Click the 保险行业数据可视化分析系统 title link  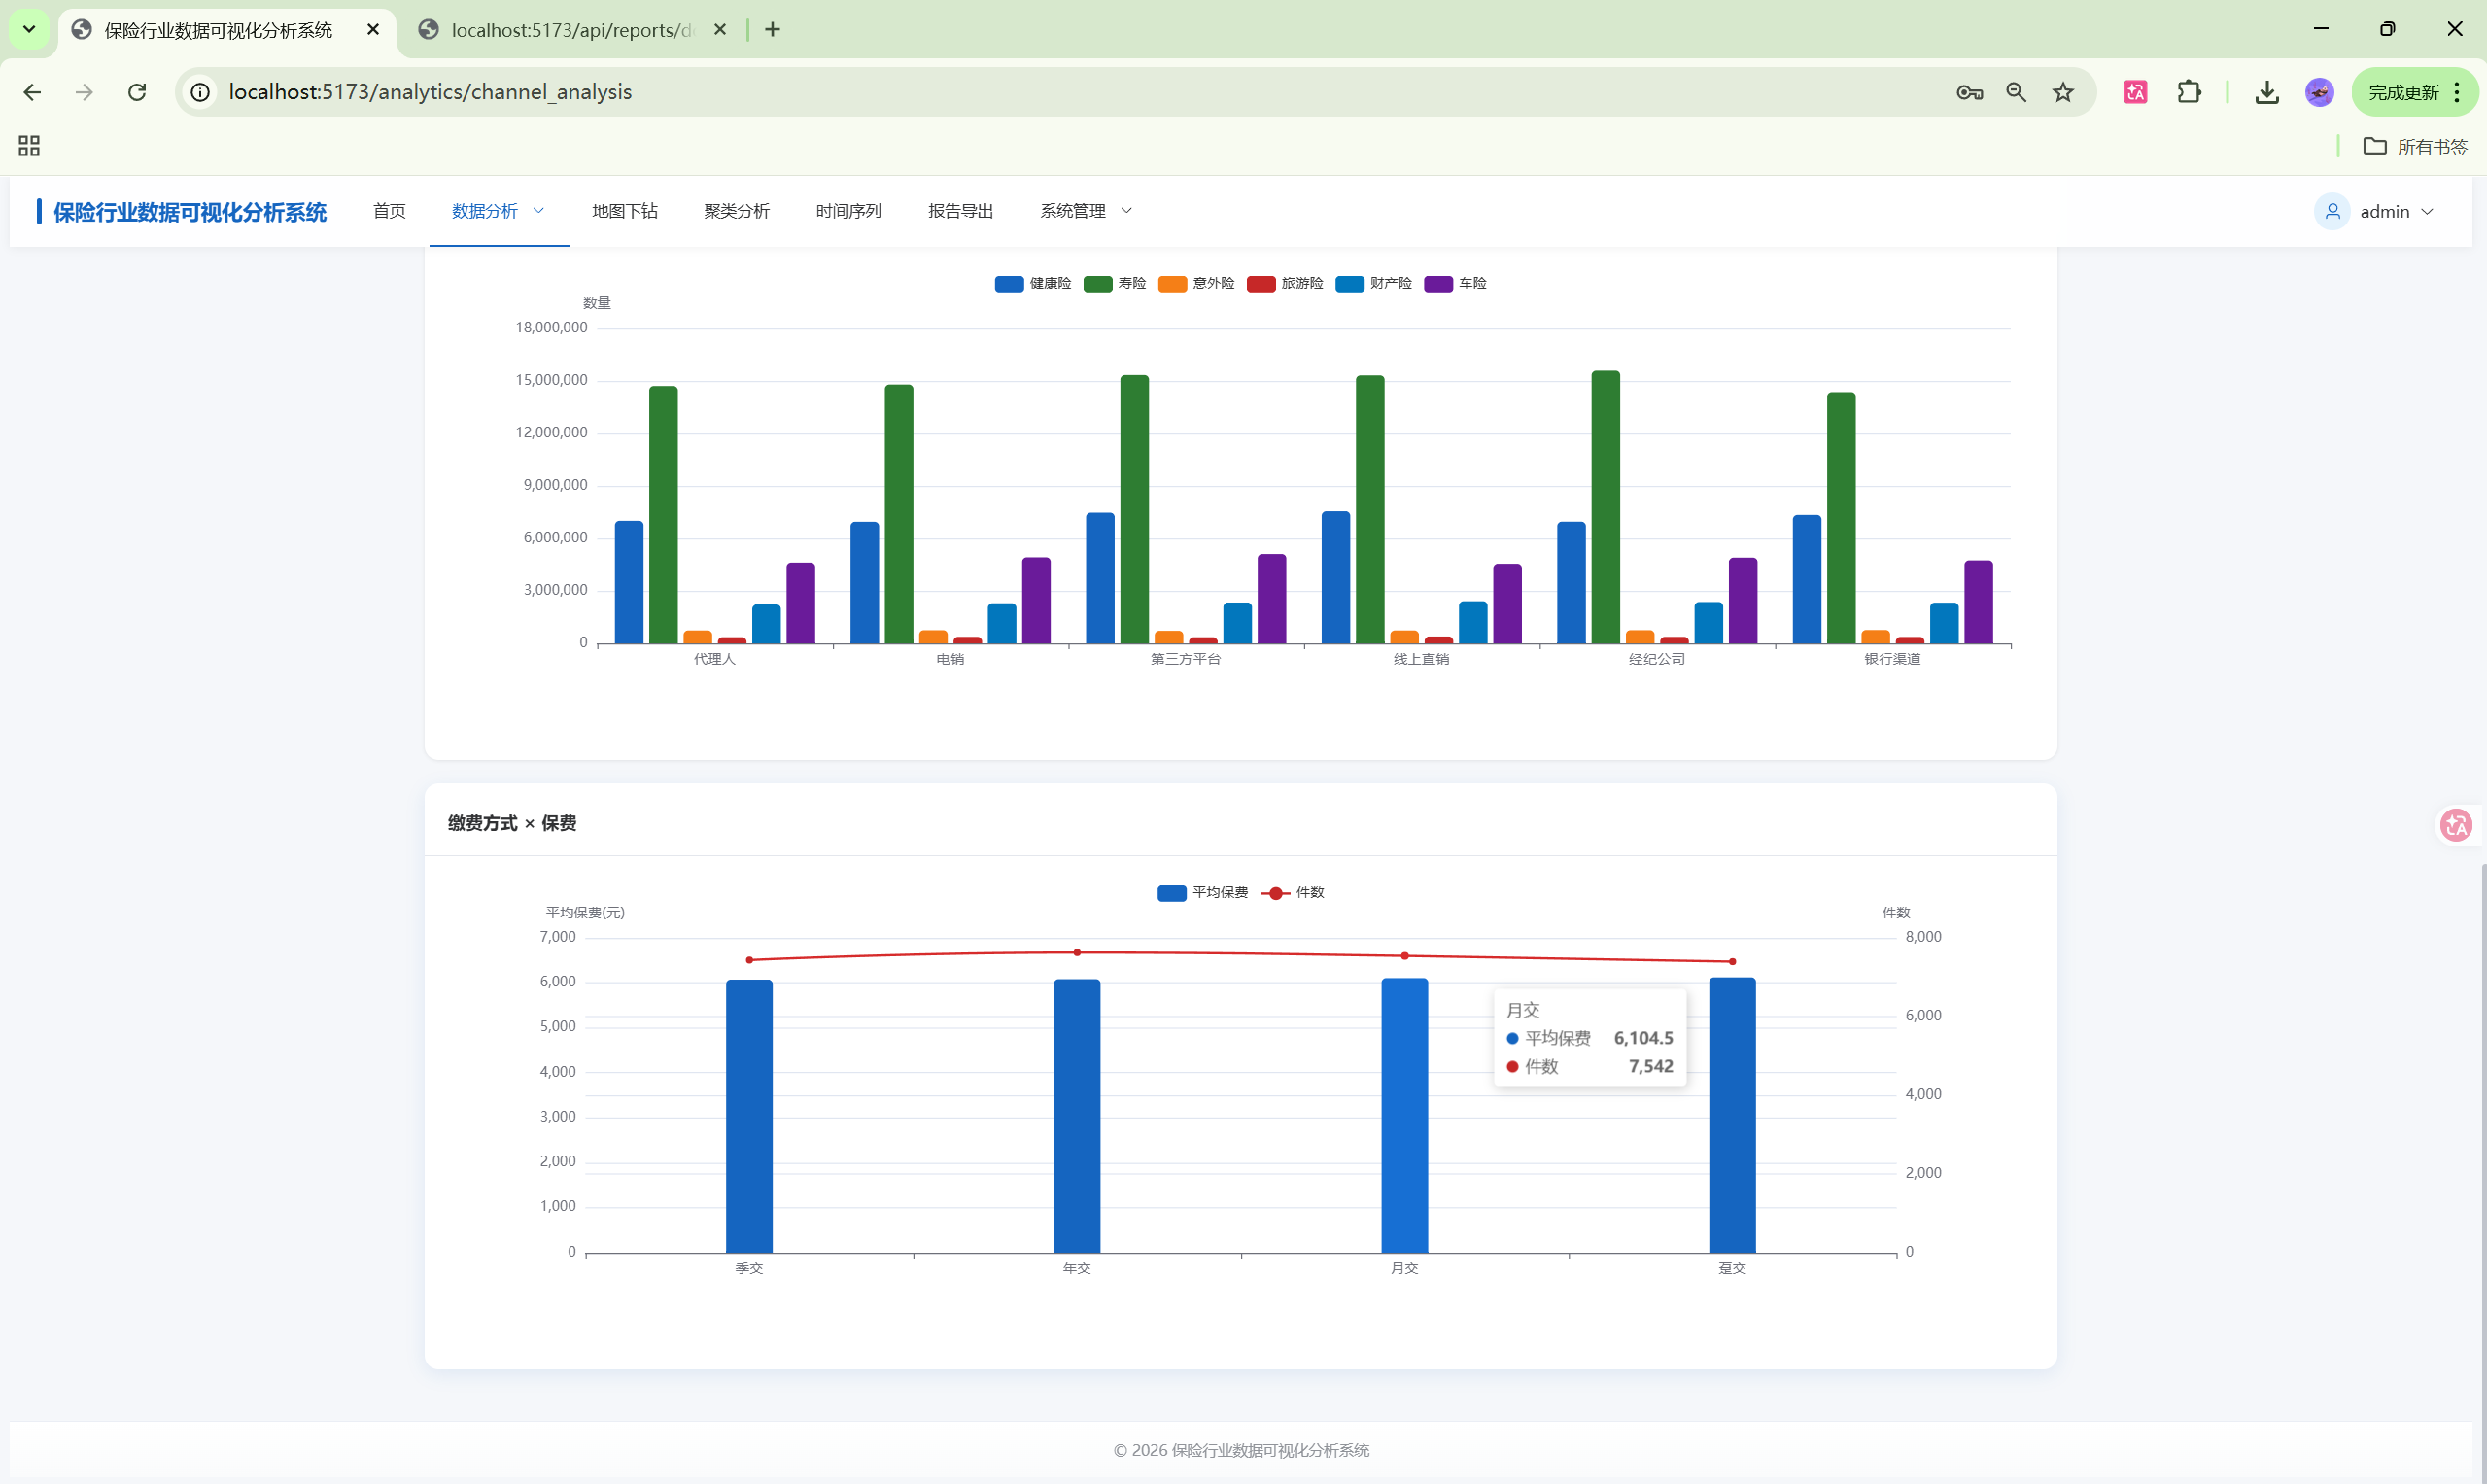pos(190,212)
